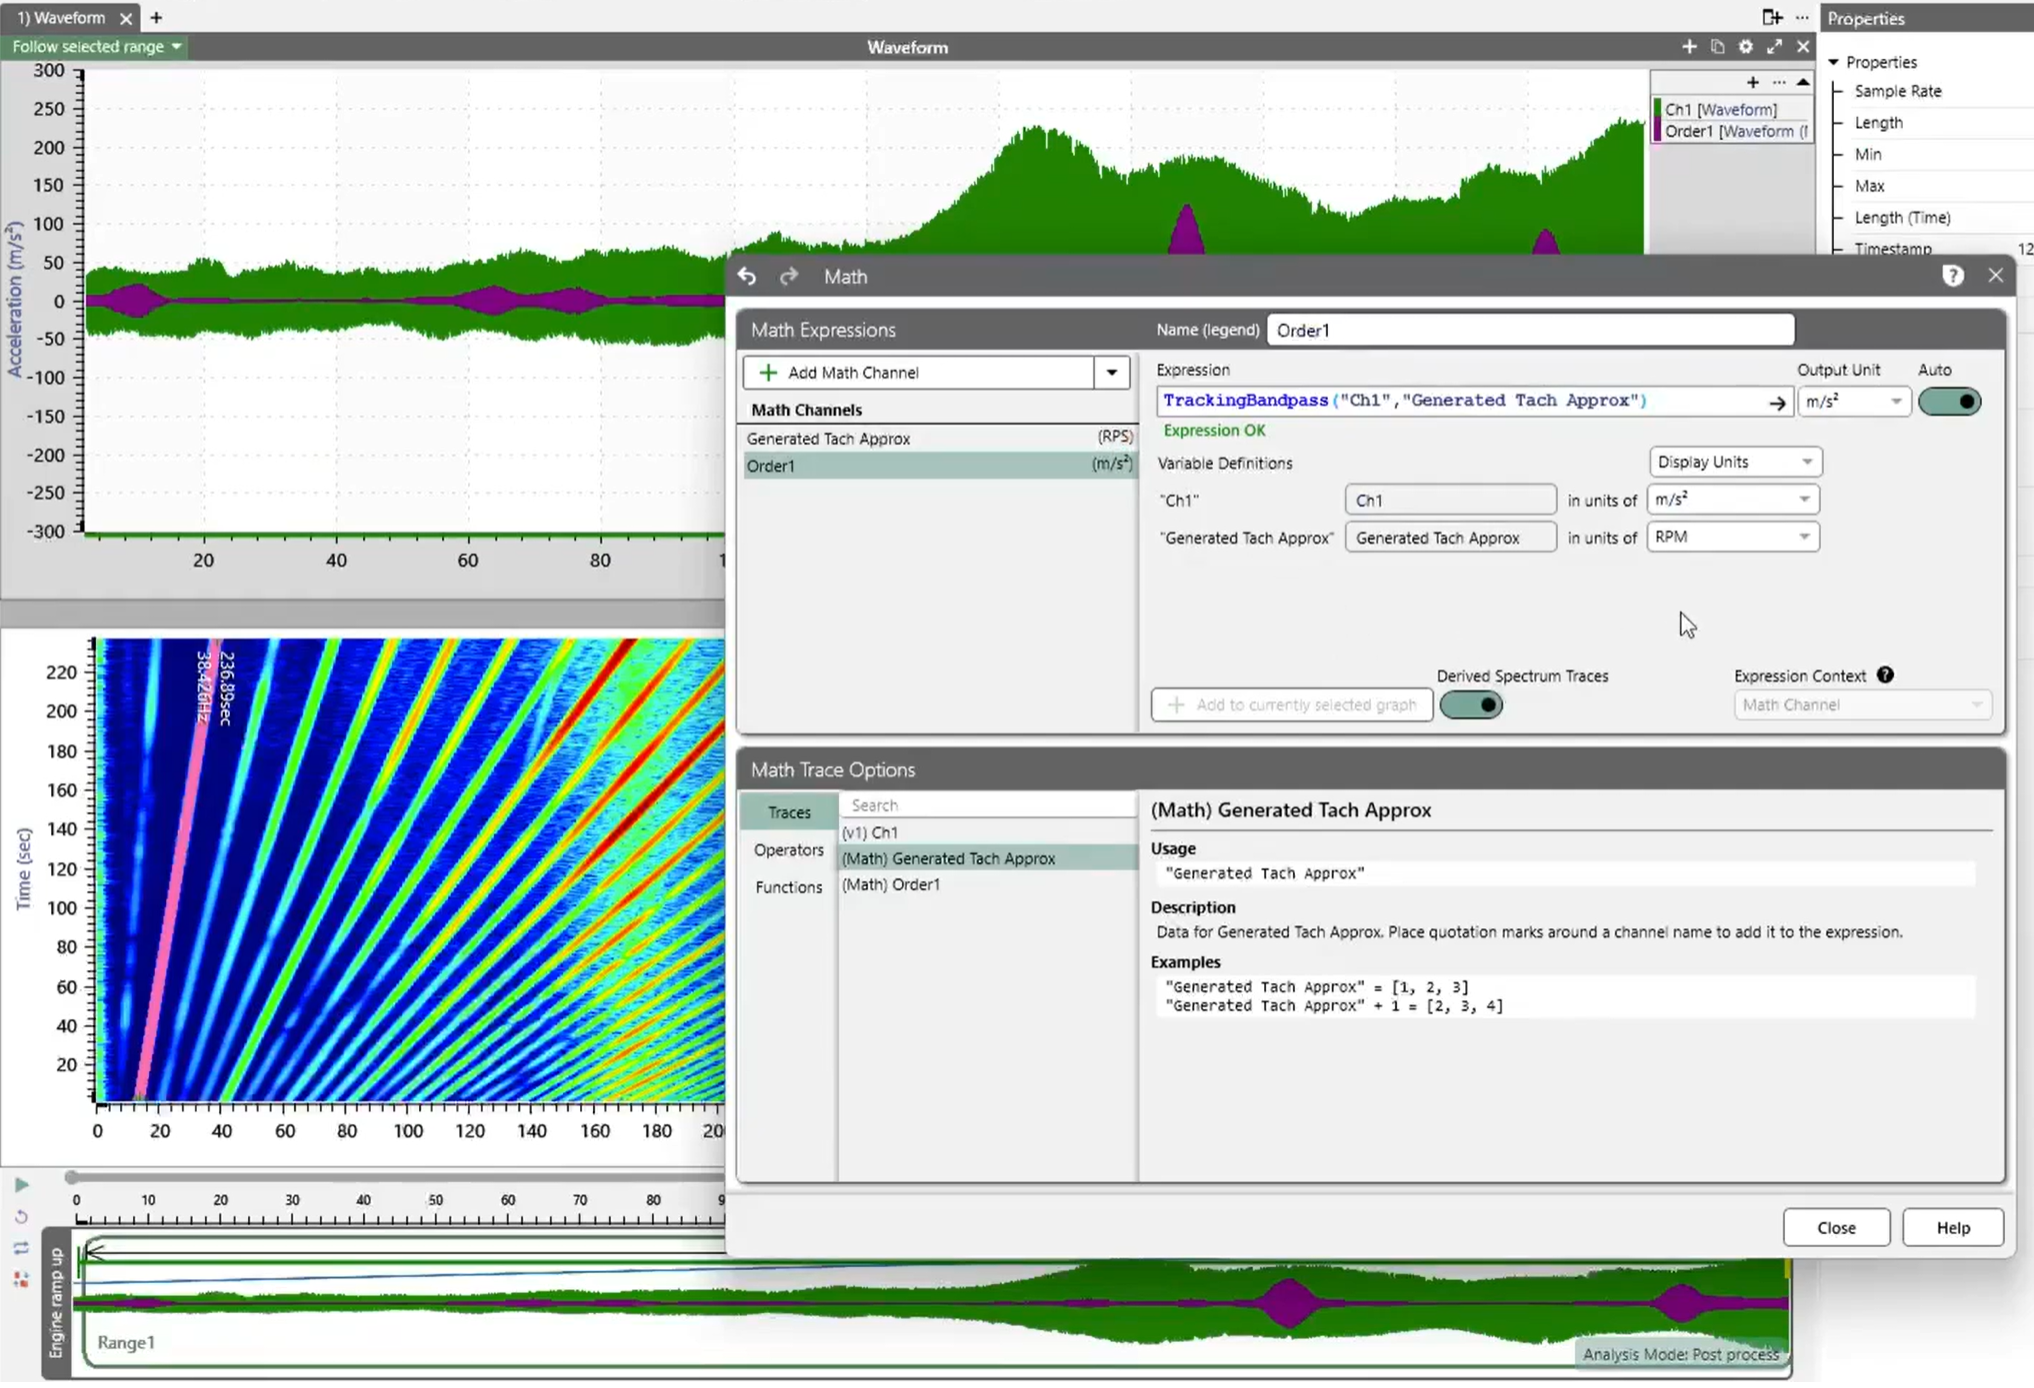Click the Expression Context info icon
This screenshot has height=1388, width=2034.
(1885, 675)
